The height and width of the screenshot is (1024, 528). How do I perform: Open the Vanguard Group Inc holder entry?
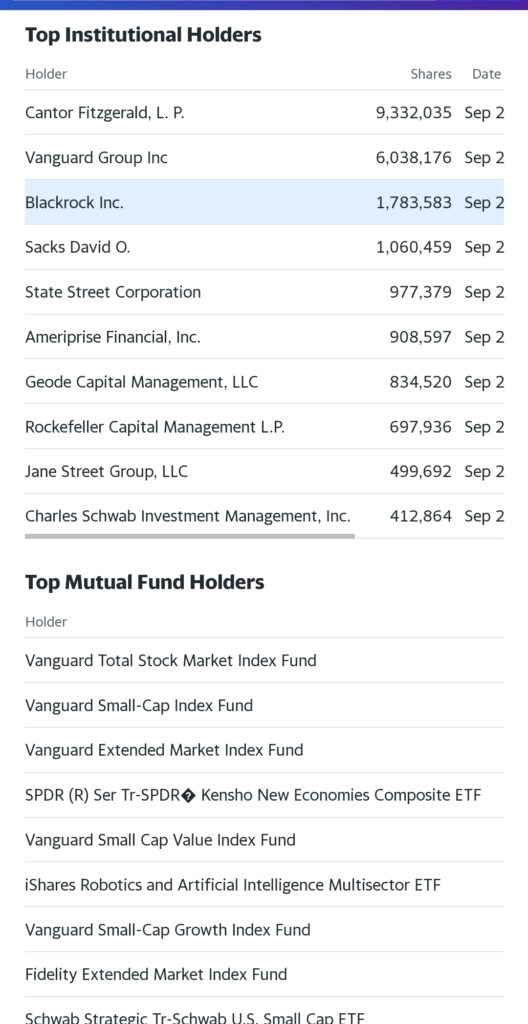[x=264, y=157]
